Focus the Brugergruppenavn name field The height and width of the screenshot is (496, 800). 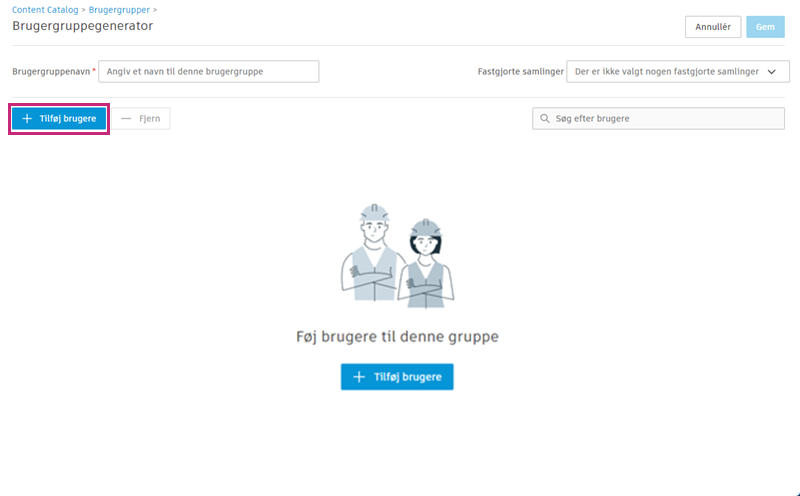click(x=209, y=71)
